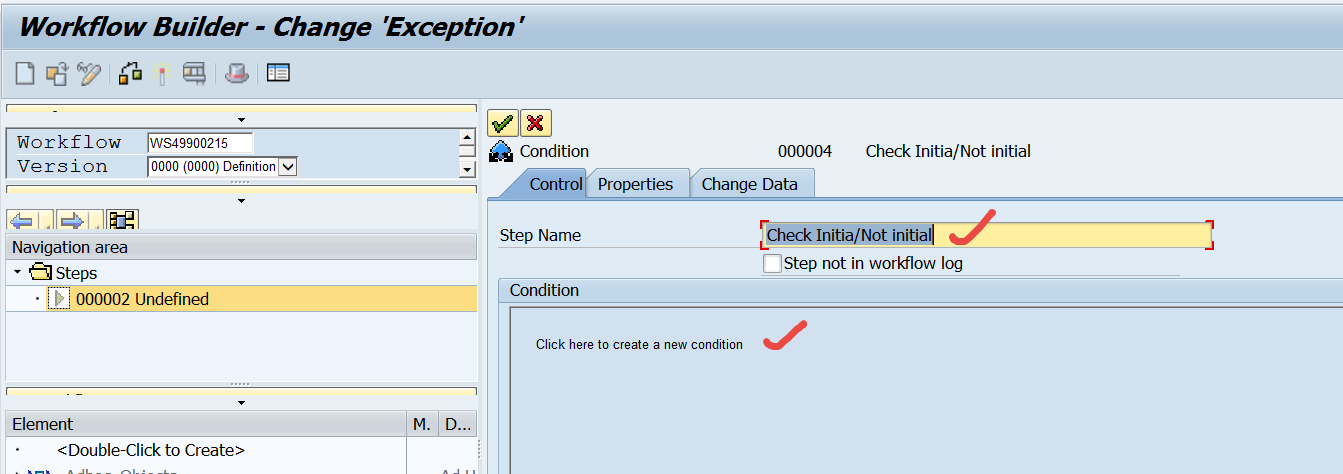Collapse the panel above the Element list

coord(241,402)
